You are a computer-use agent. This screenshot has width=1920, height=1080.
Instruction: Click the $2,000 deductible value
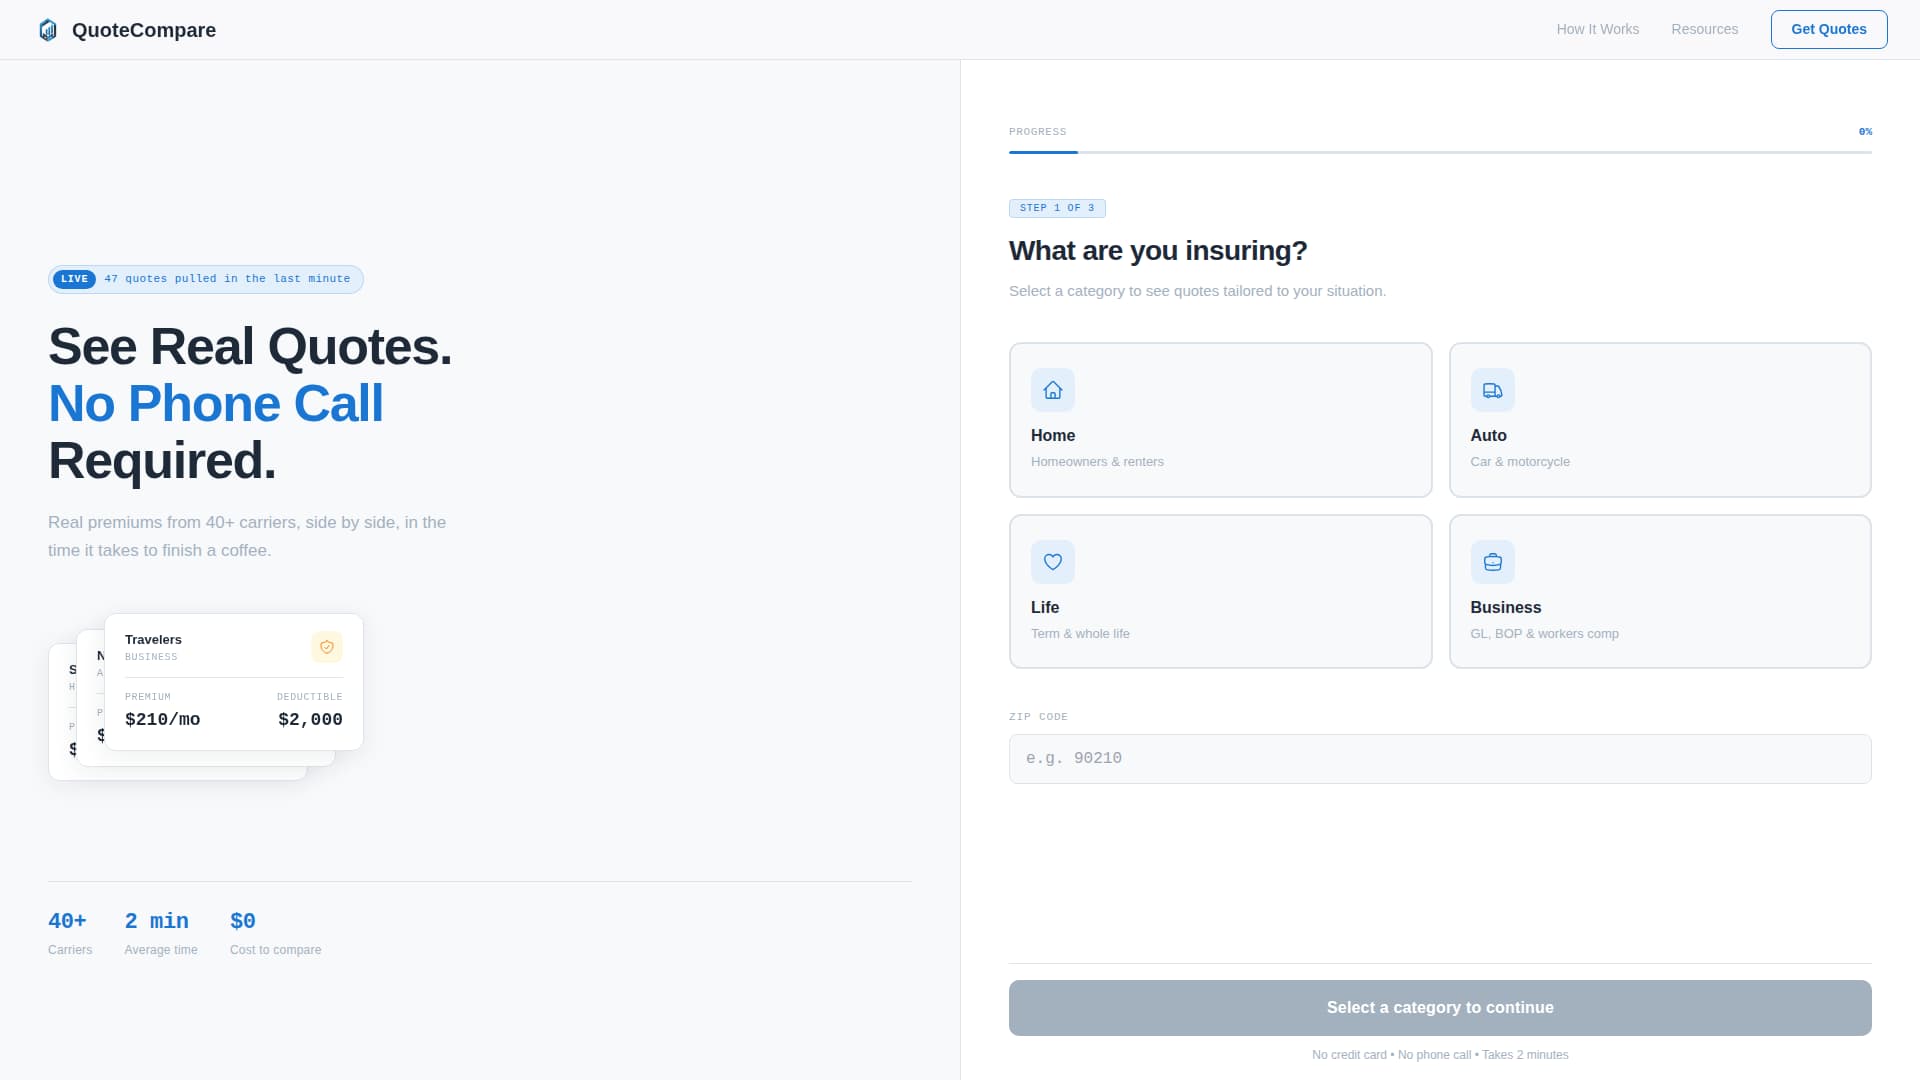pyautogui.click(x=310, y=719)
